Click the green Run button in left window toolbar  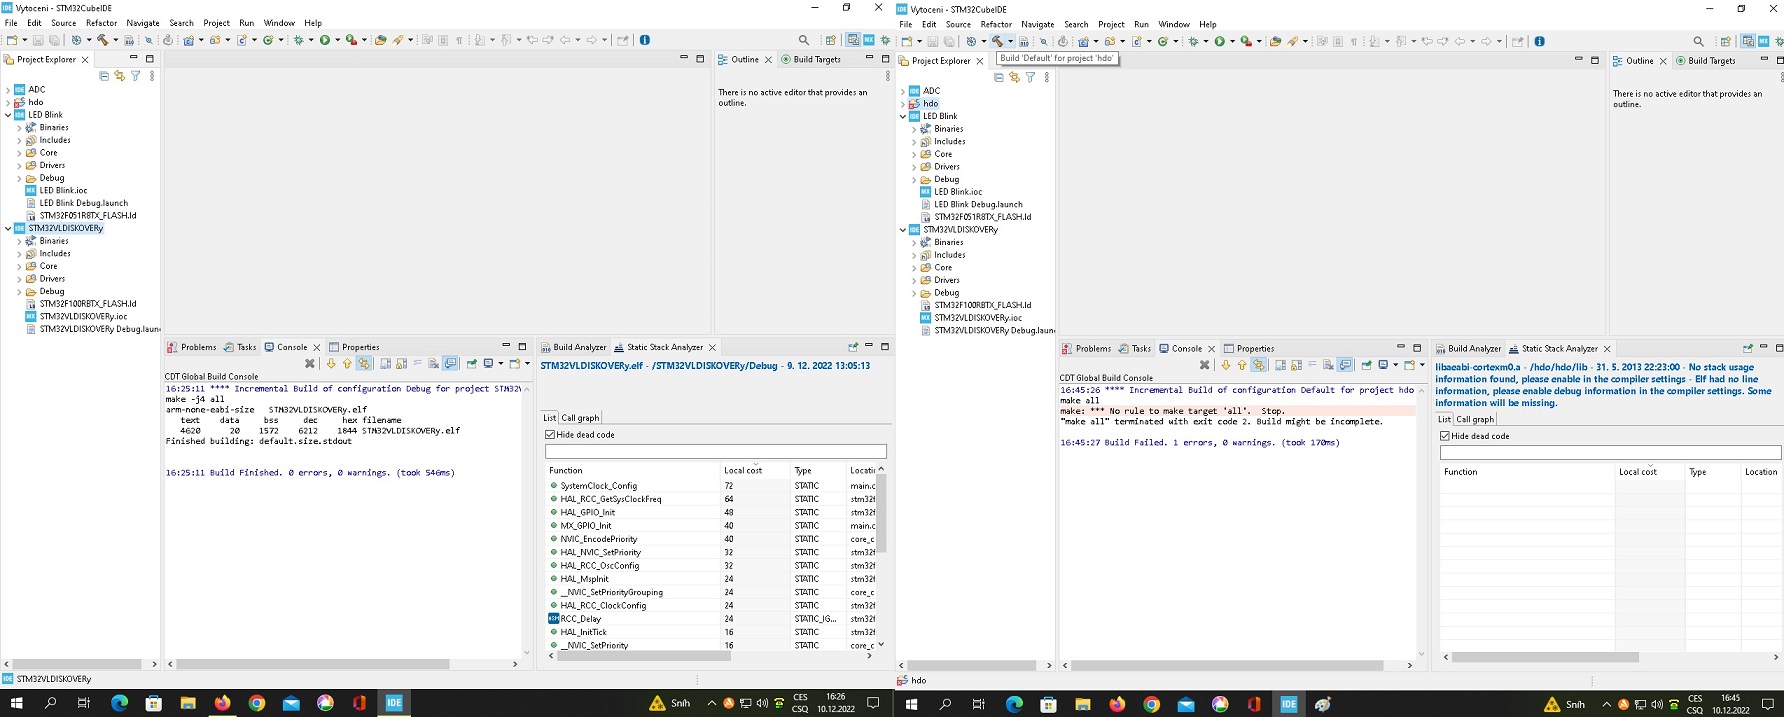(325, 40)
